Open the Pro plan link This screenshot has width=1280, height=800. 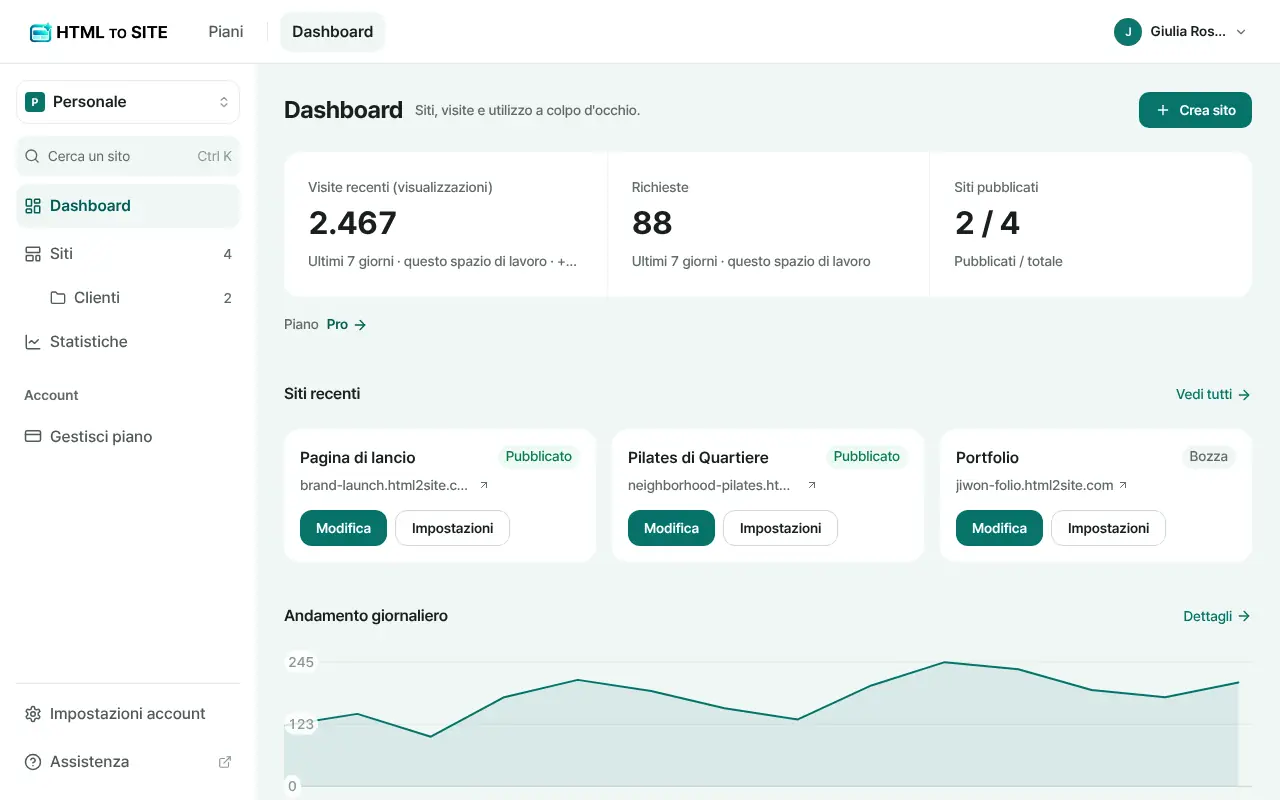tap(346, 325)
